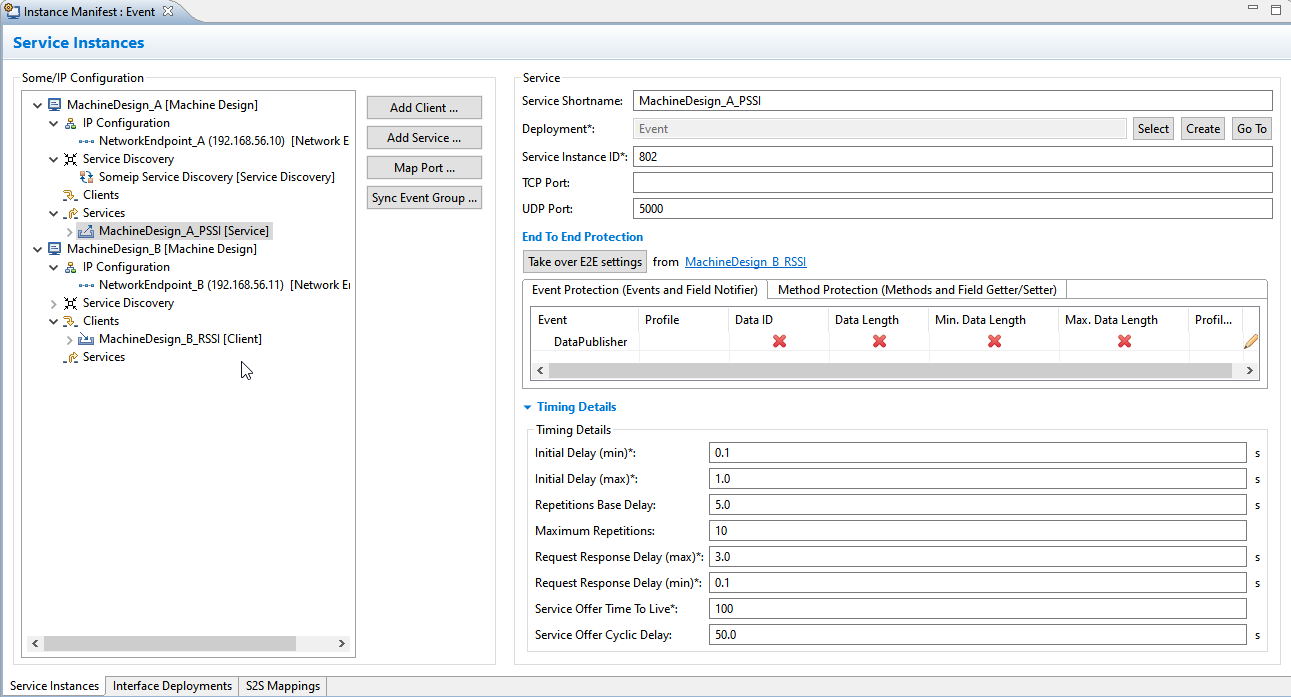
Task: Click the Instance Manifest editor tab icon
Action: [12, 10]
